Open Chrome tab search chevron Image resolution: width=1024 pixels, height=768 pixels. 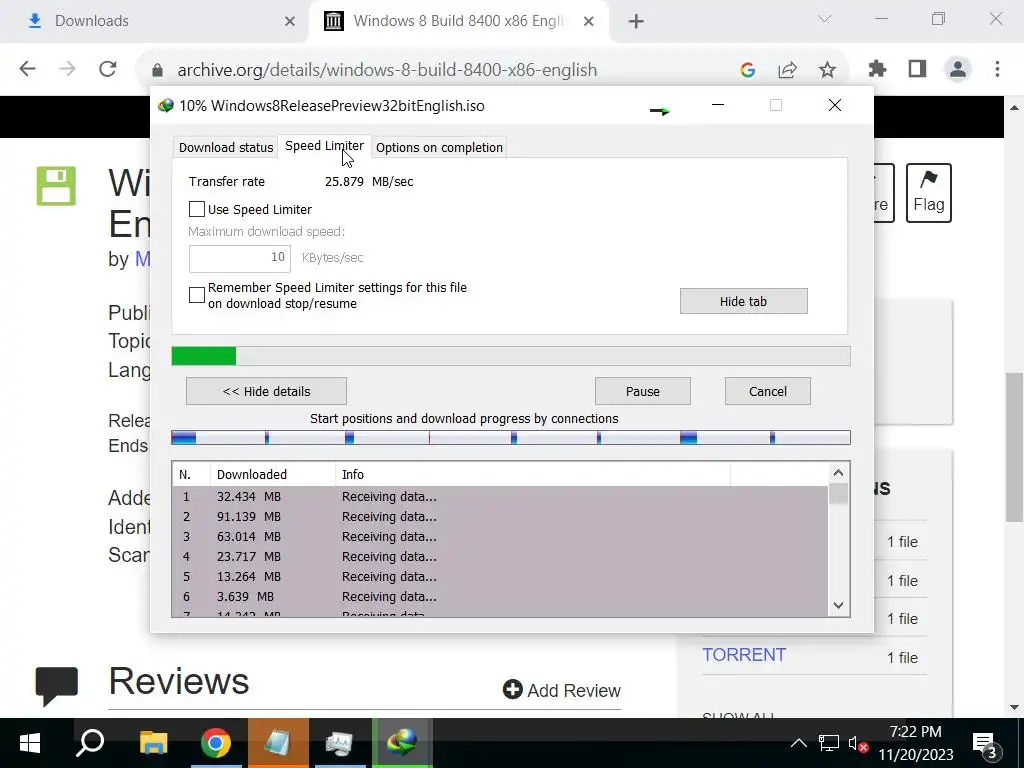coord(825,19)
